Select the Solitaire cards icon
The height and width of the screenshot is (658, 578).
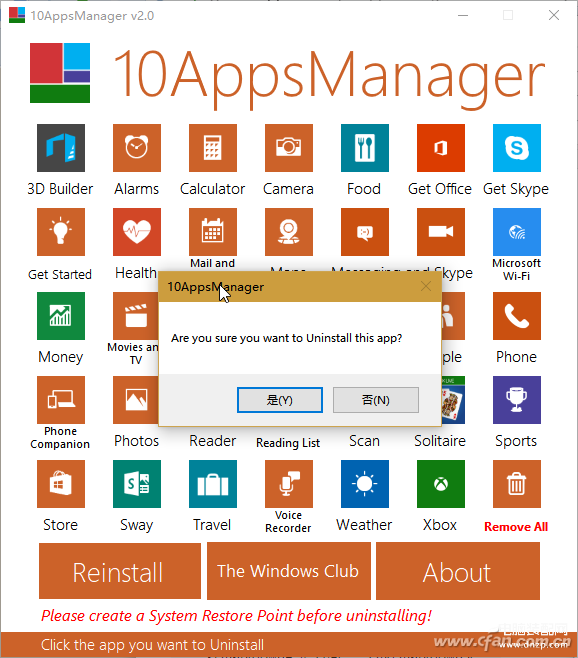click(453, 400)
